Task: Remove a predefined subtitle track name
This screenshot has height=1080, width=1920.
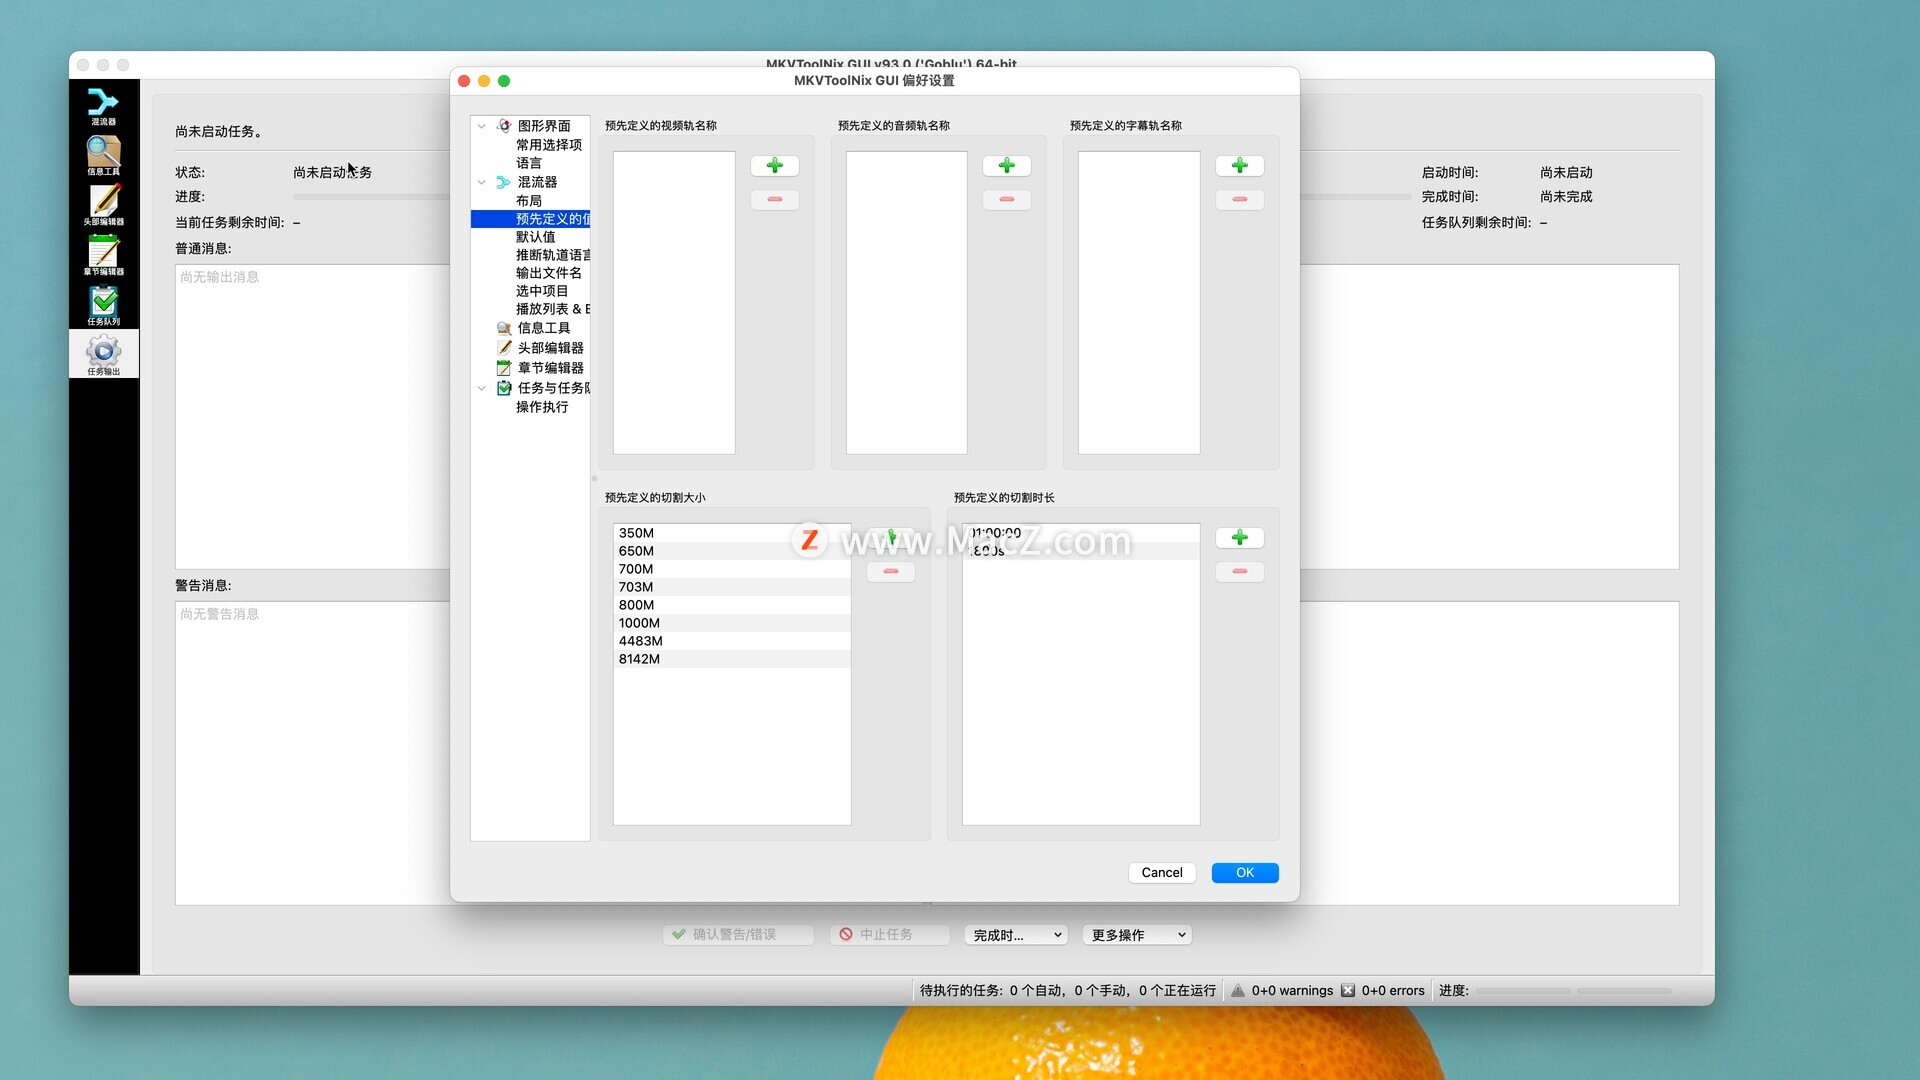Action: pyautogui.click(x=1239, y=200)
